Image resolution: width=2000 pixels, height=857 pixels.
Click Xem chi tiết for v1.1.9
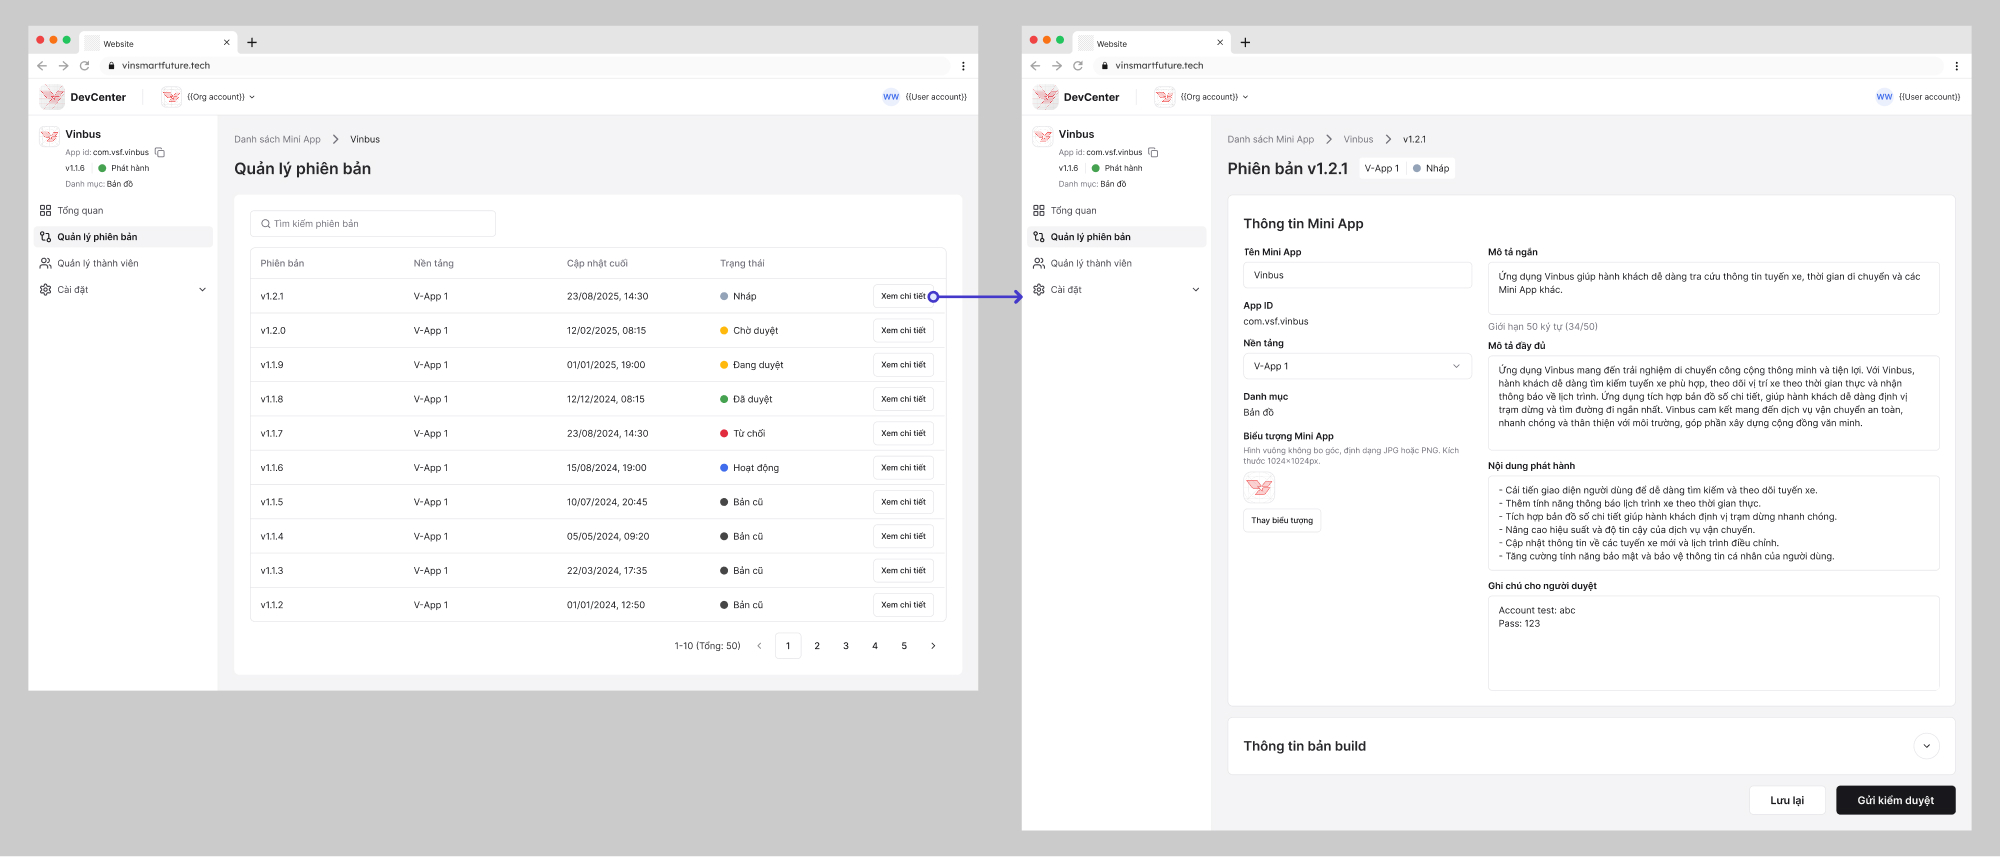point(903,365)
